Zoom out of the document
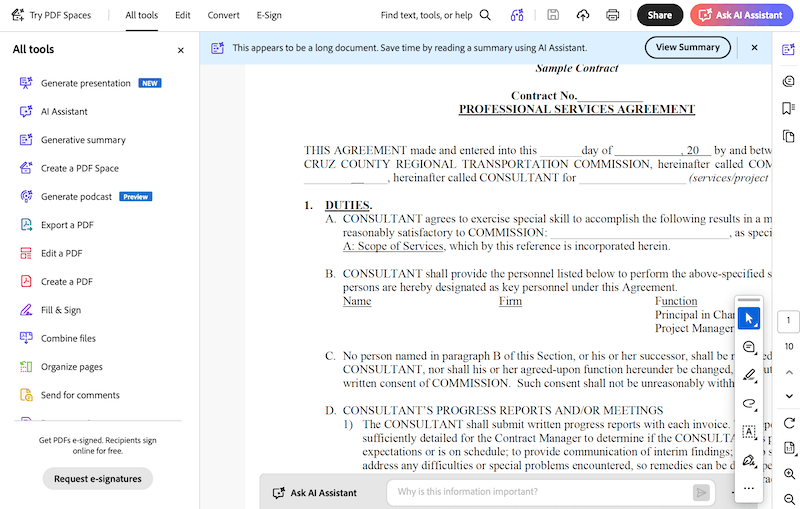Image resolution: width=800 pixels, height=509 pixels. (789, 499)
